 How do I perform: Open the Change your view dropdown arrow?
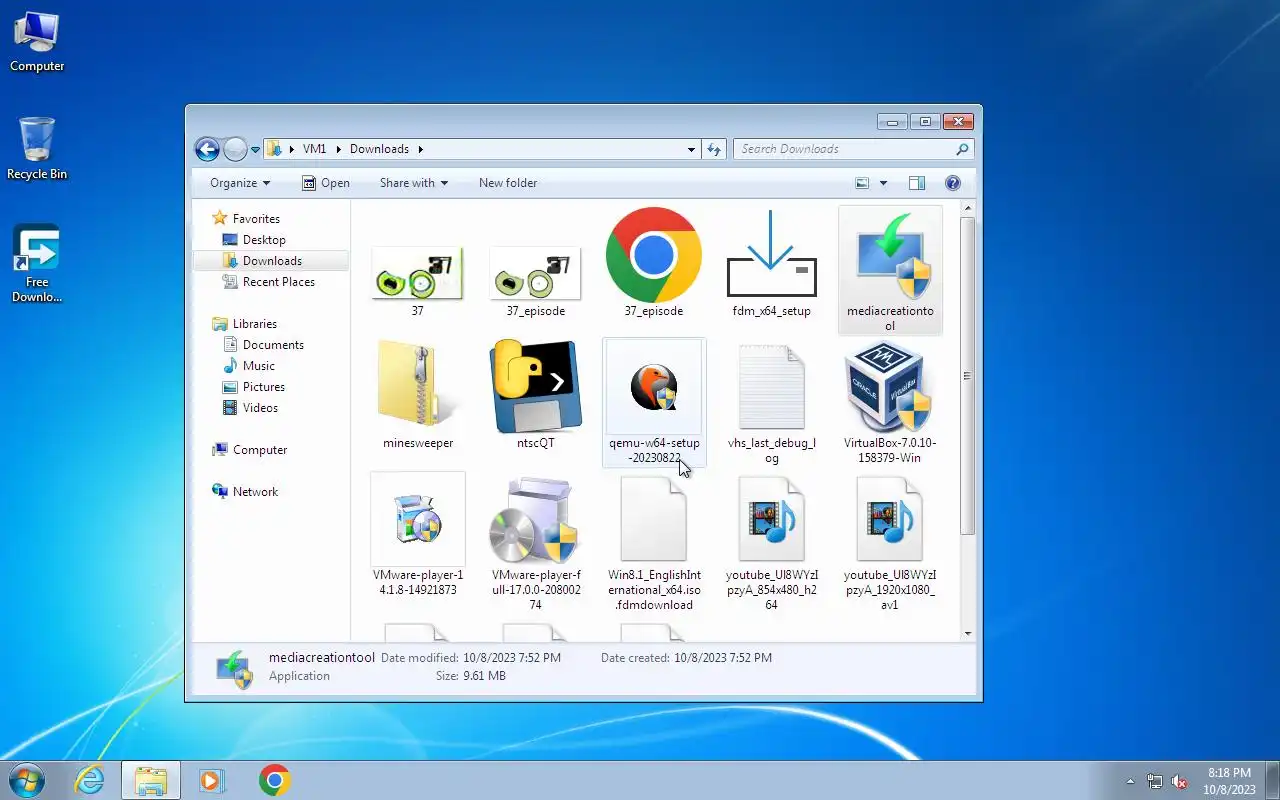pos(883,183)
